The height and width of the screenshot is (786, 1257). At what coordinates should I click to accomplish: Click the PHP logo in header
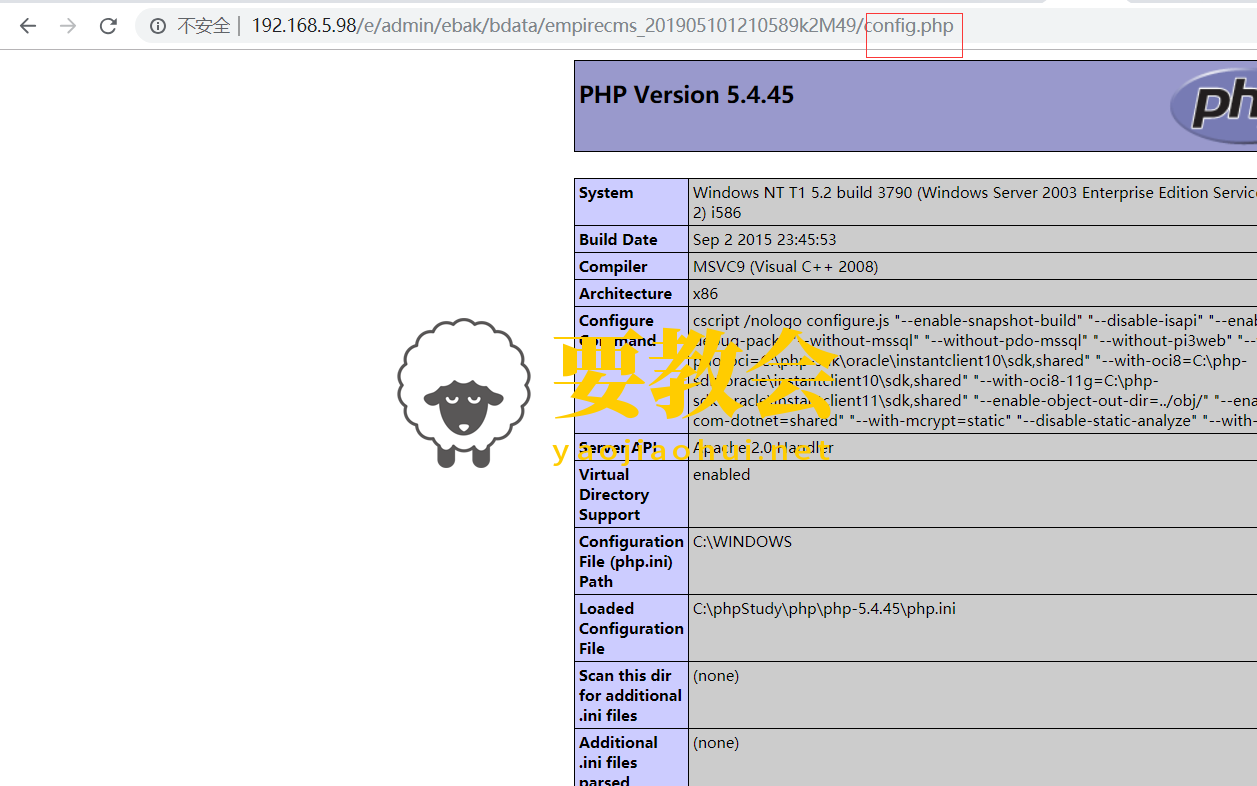pos(1213,106)
